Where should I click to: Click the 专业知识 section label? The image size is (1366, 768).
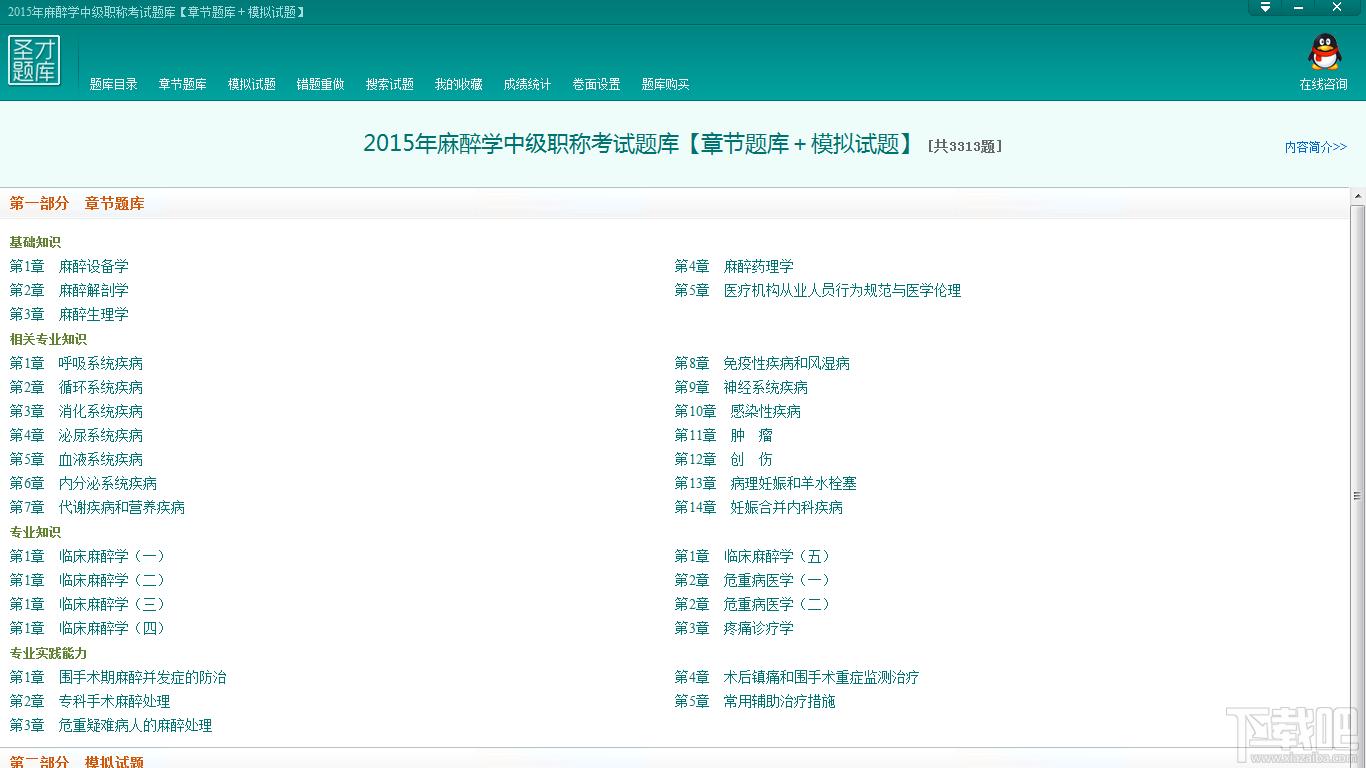[35, 532]
